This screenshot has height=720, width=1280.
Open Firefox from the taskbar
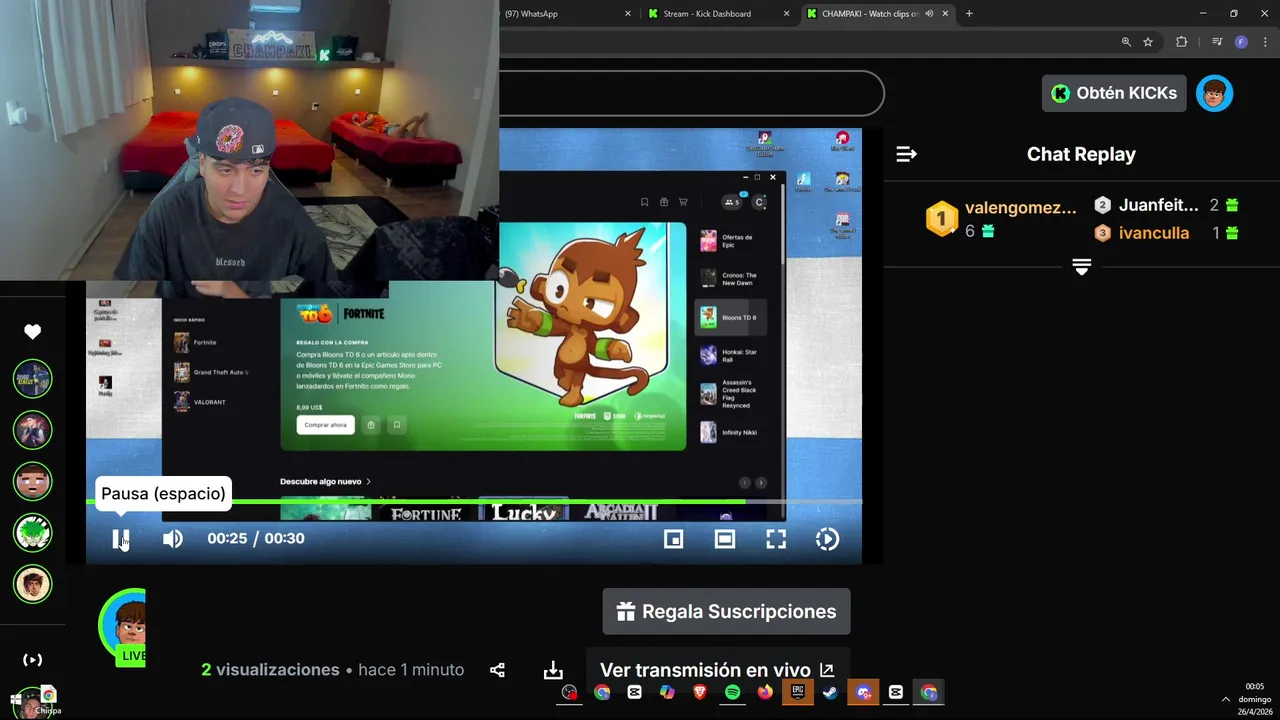(765, 692)
